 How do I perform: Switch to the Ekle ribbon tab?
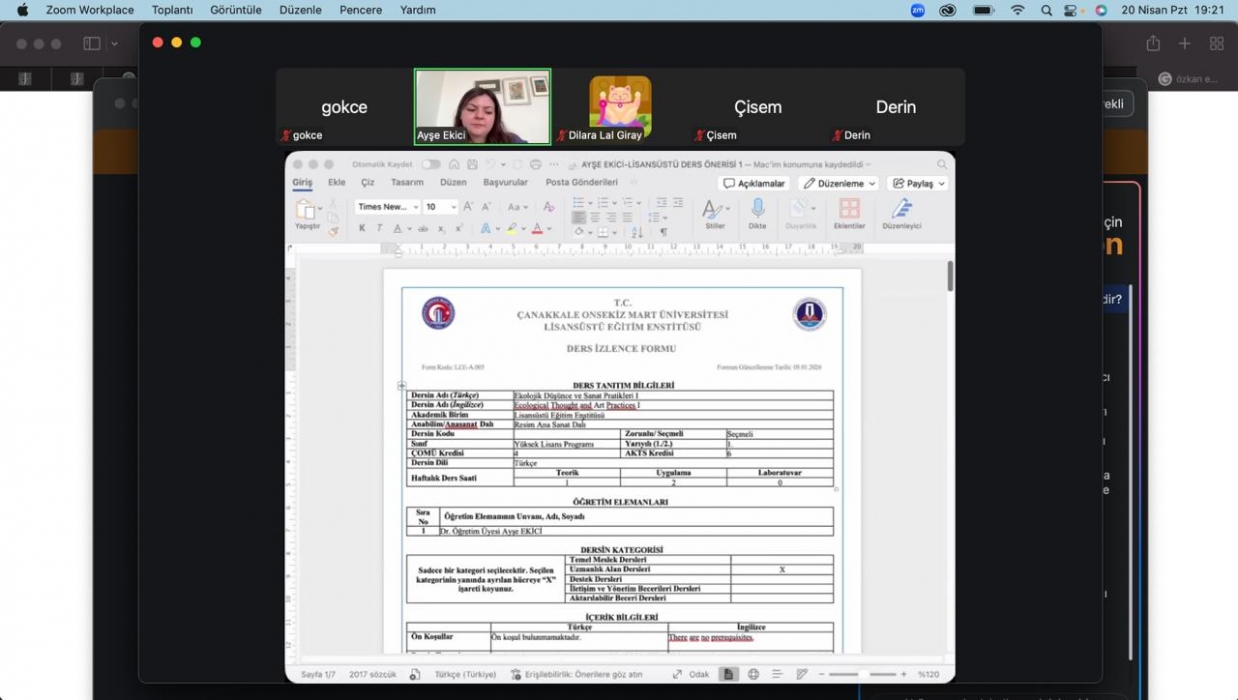(336, 183)
